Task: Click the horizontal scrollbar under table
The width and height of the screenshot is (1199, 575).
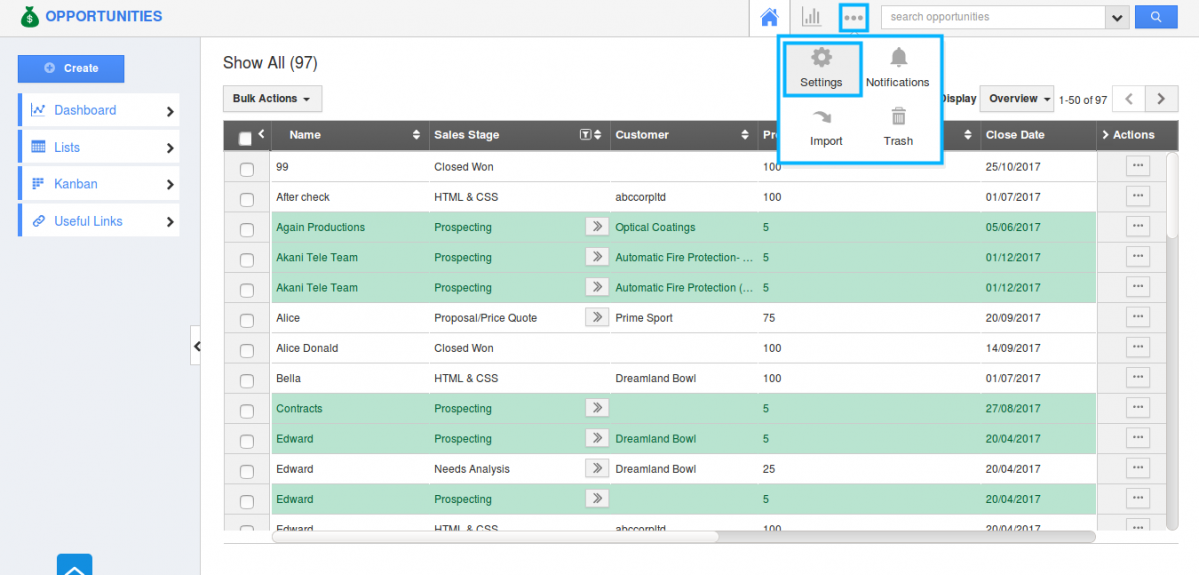Action: tap(495, 537)
